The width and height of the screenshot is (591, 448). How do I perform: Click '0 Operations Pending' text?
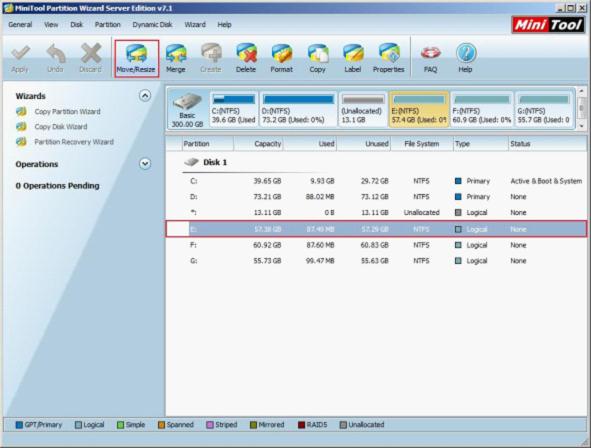pos(57,186)
